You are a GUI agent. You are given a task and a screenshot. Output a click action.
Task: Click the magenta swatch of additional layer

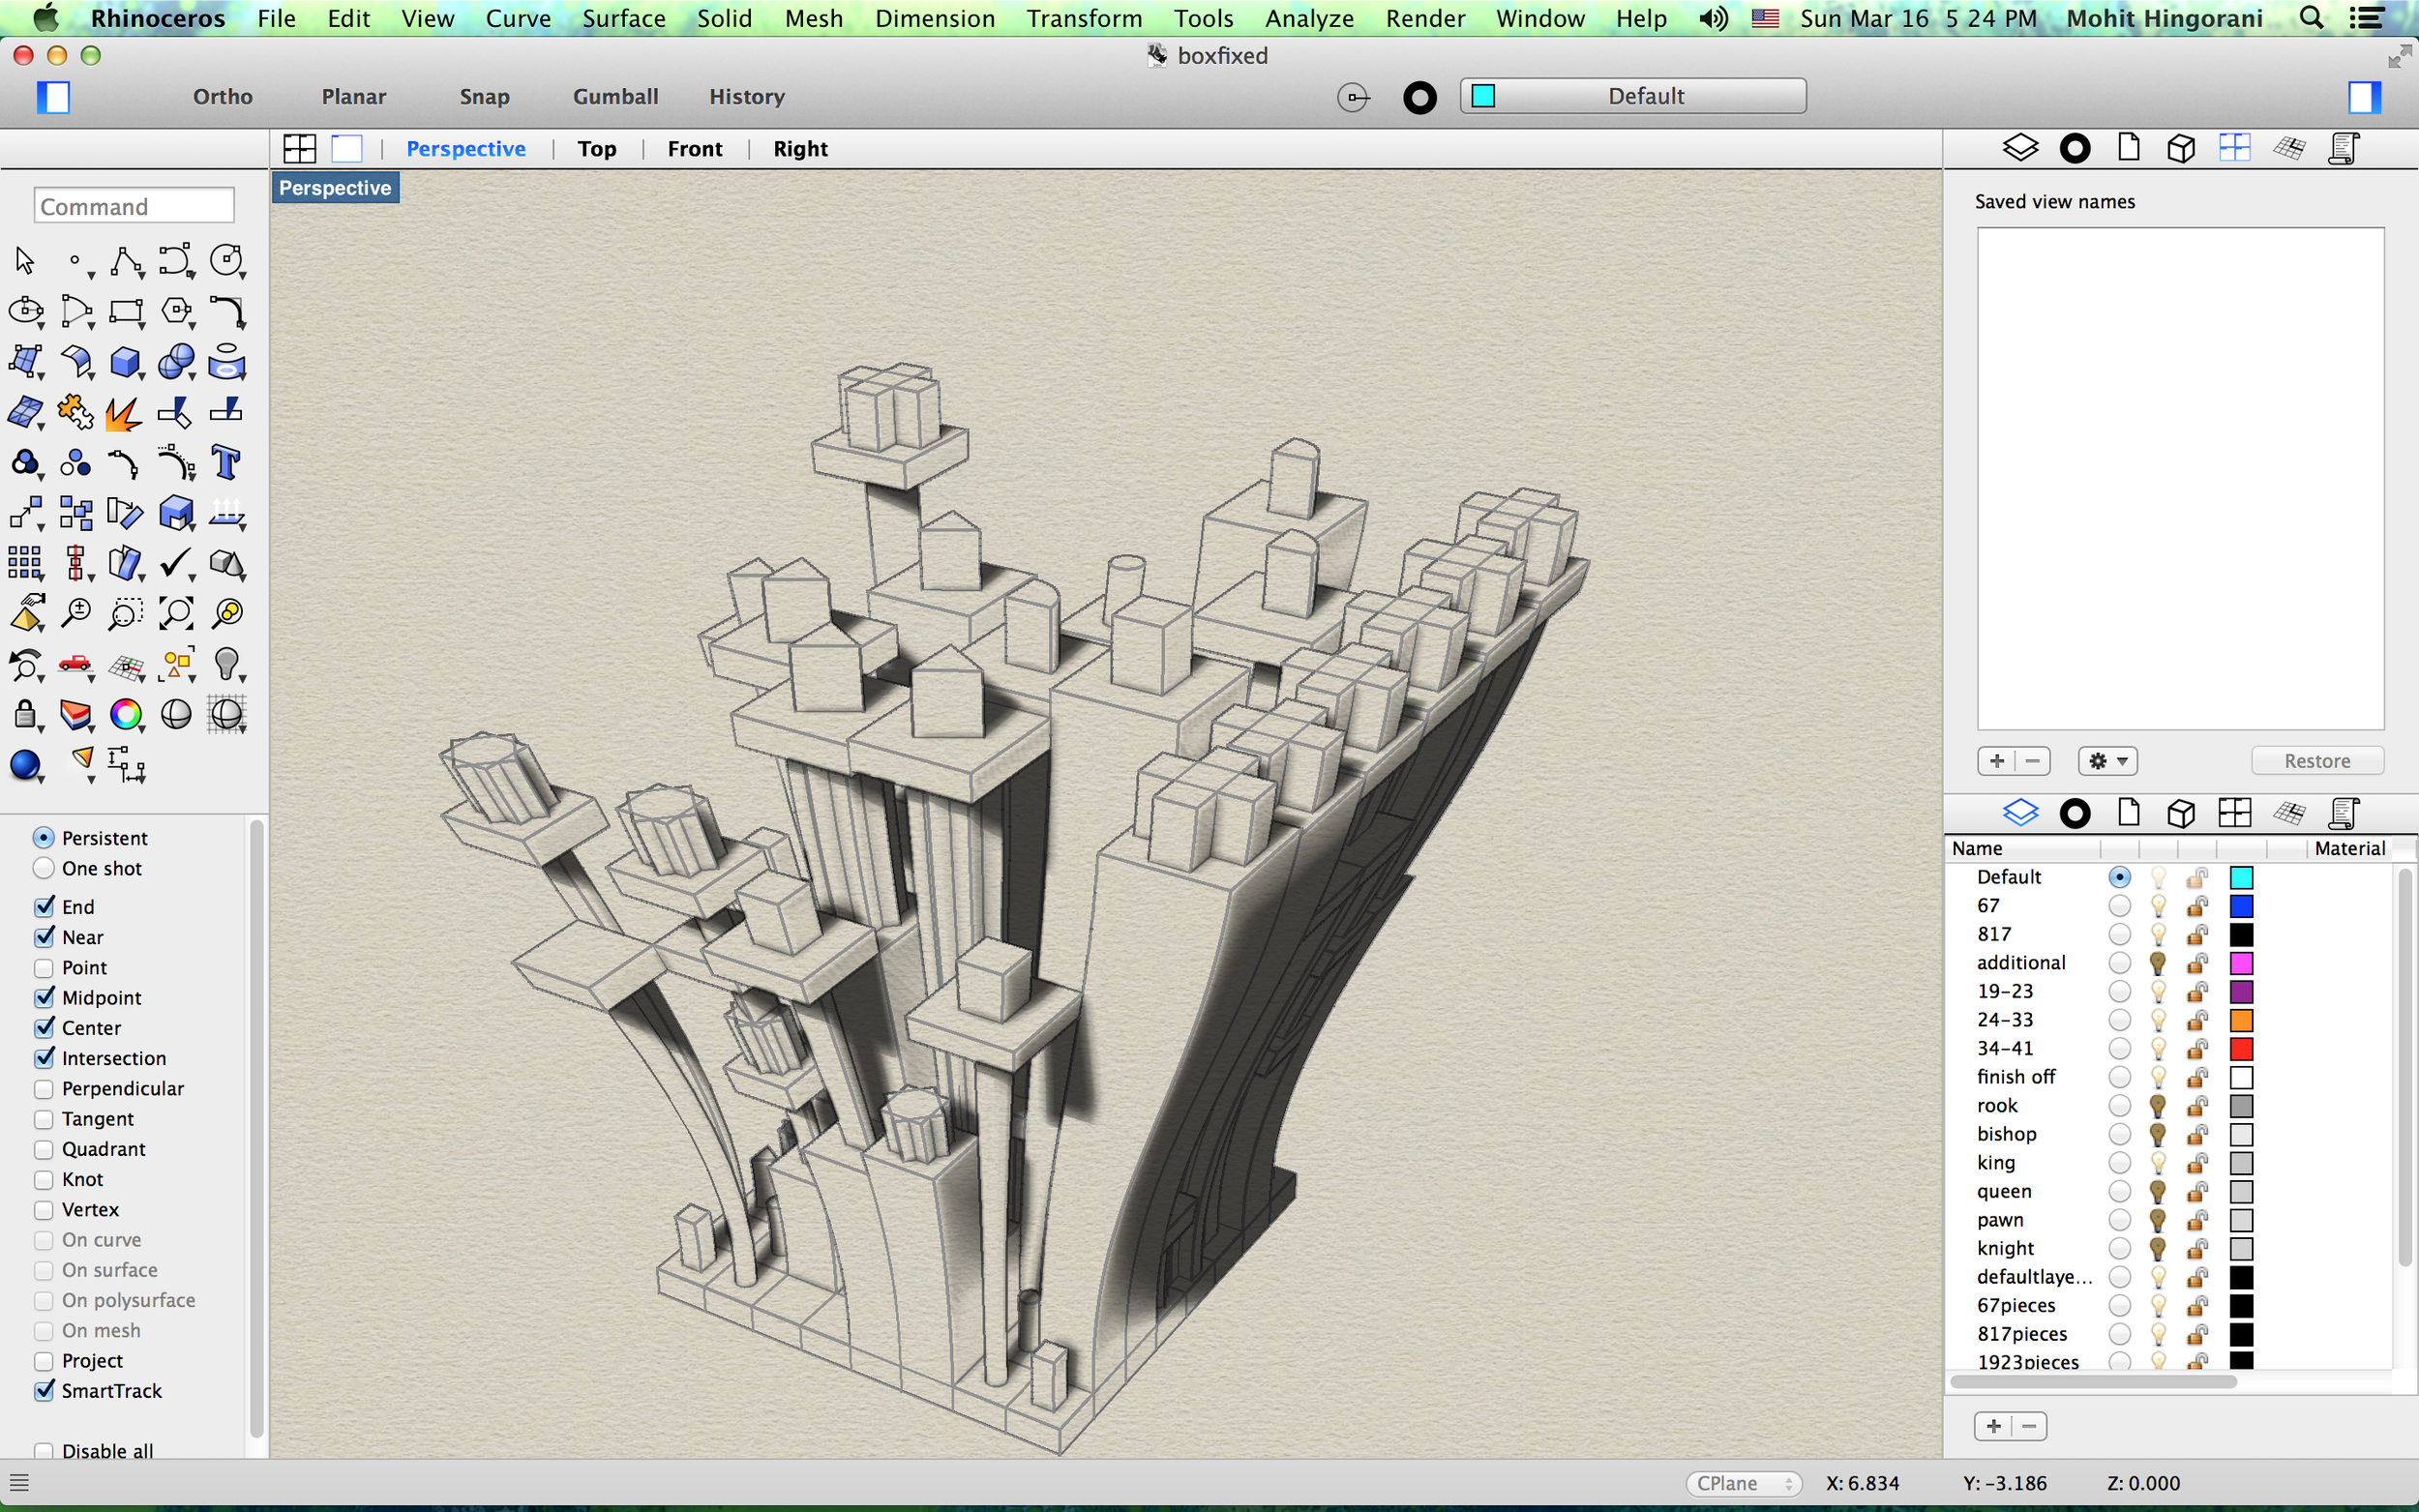2241,963
